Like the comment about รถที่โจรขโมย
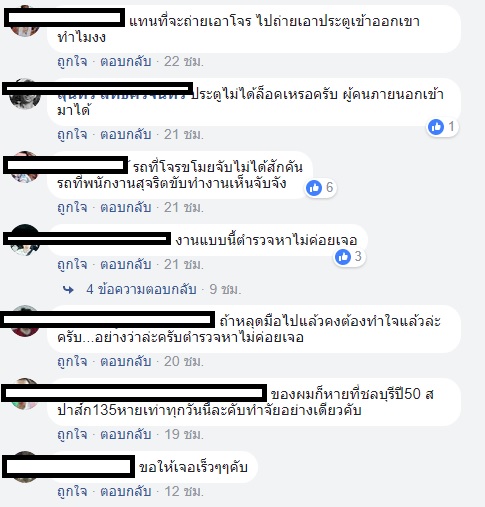This screenshot has height=507, width=485. pyautogui.click(x=72, y=208)
